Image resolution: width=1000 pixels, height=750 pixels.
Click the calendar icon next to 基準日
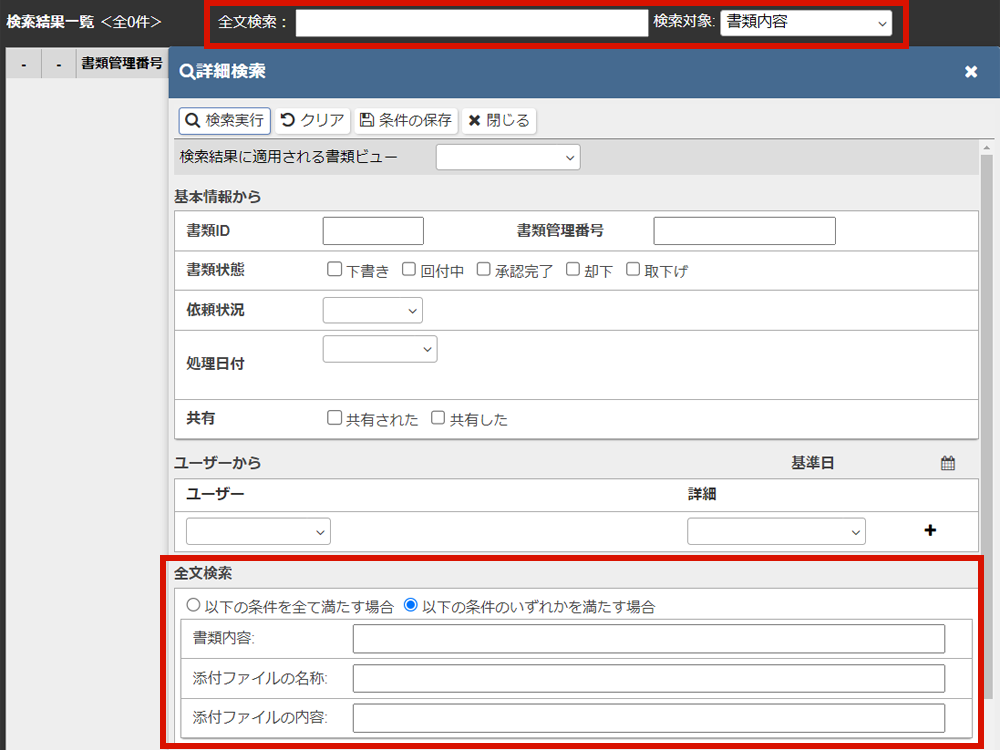coord(948,463)
